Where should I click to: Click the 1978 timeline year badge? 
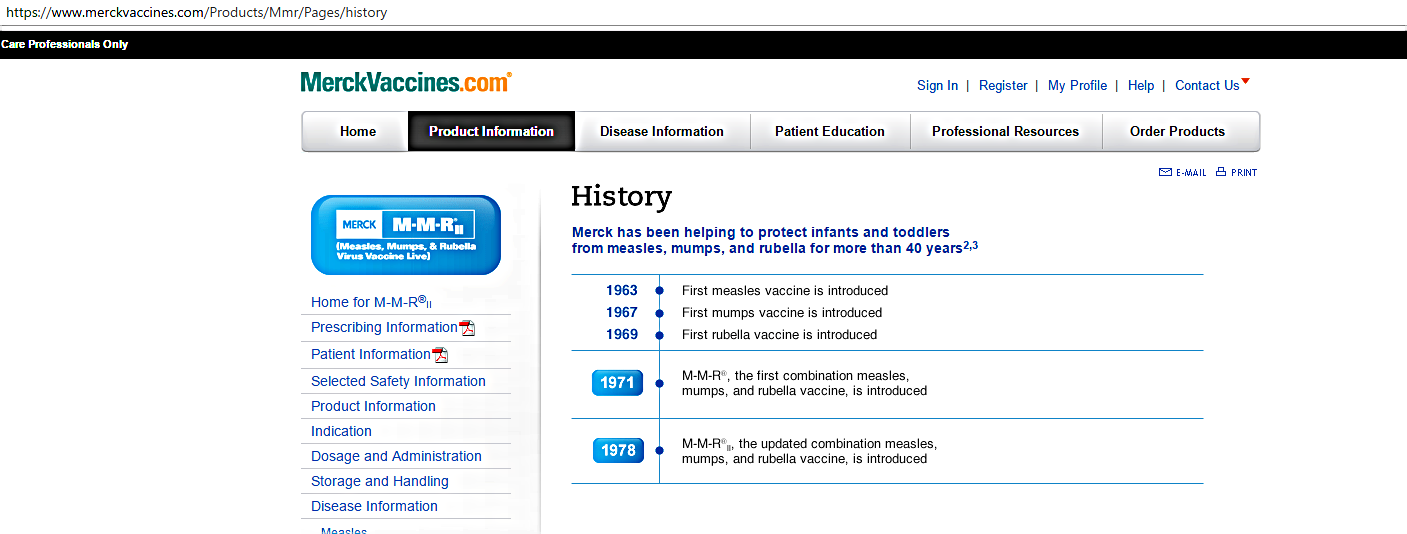(x=618, y=451)
